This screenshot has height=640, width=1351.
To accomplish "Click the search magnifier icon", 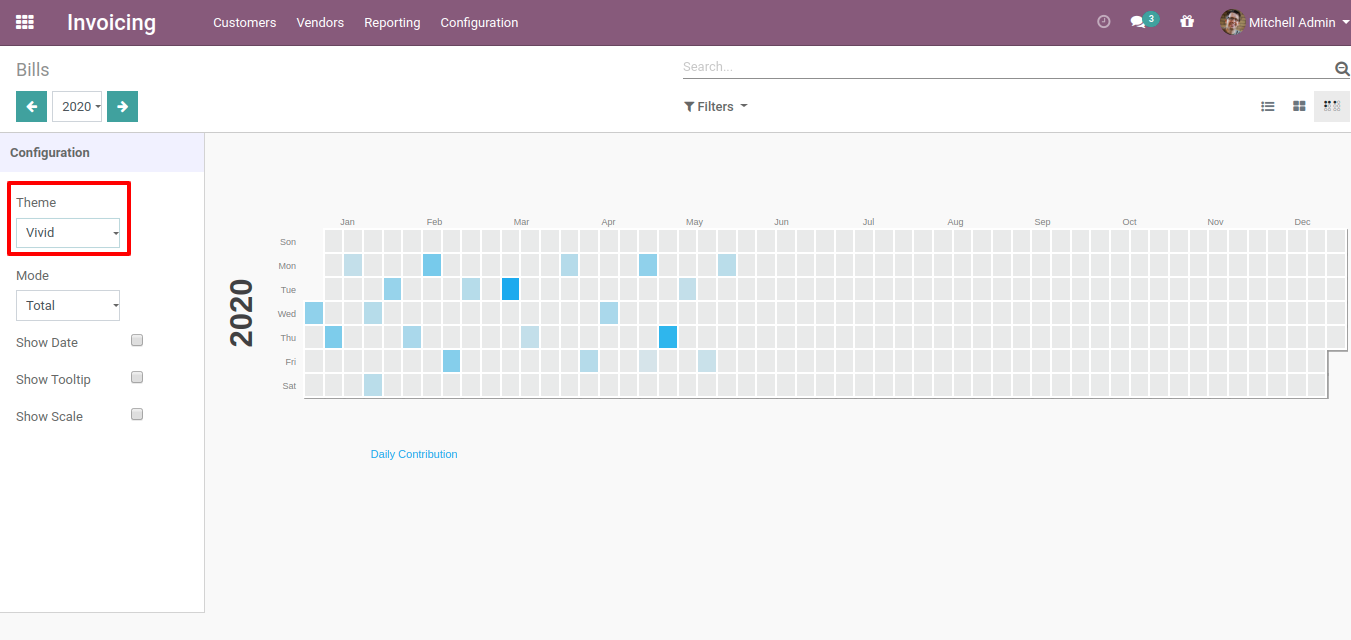I will click(x=1342, y=68).
